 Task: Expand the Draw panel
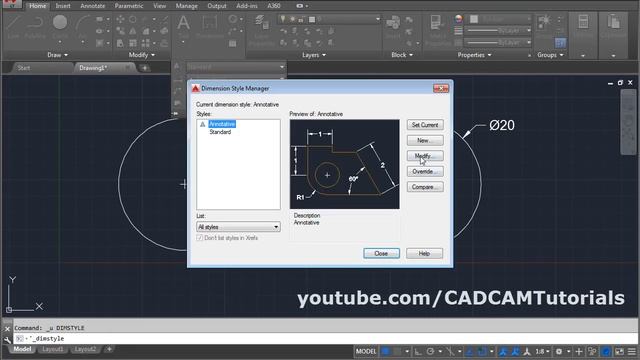tap(57, 55)
